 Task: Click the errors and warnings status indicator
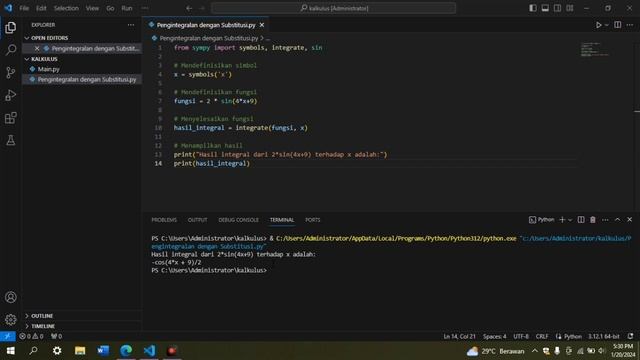(x=31, y=336)
